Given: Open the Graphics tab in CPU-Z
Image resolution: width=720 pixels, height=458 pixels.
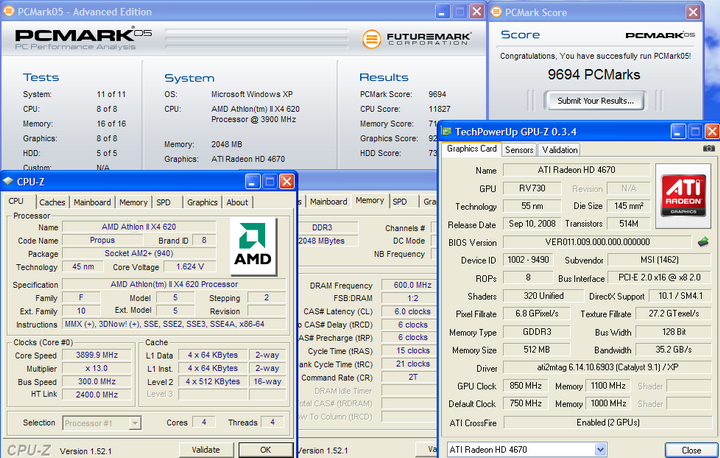Looking at the screenshot, I should pos(202,202).
